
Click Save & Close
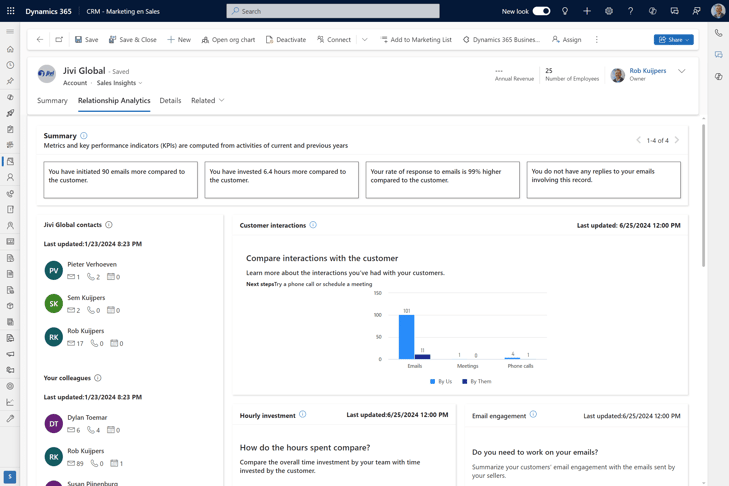point(133,40)
